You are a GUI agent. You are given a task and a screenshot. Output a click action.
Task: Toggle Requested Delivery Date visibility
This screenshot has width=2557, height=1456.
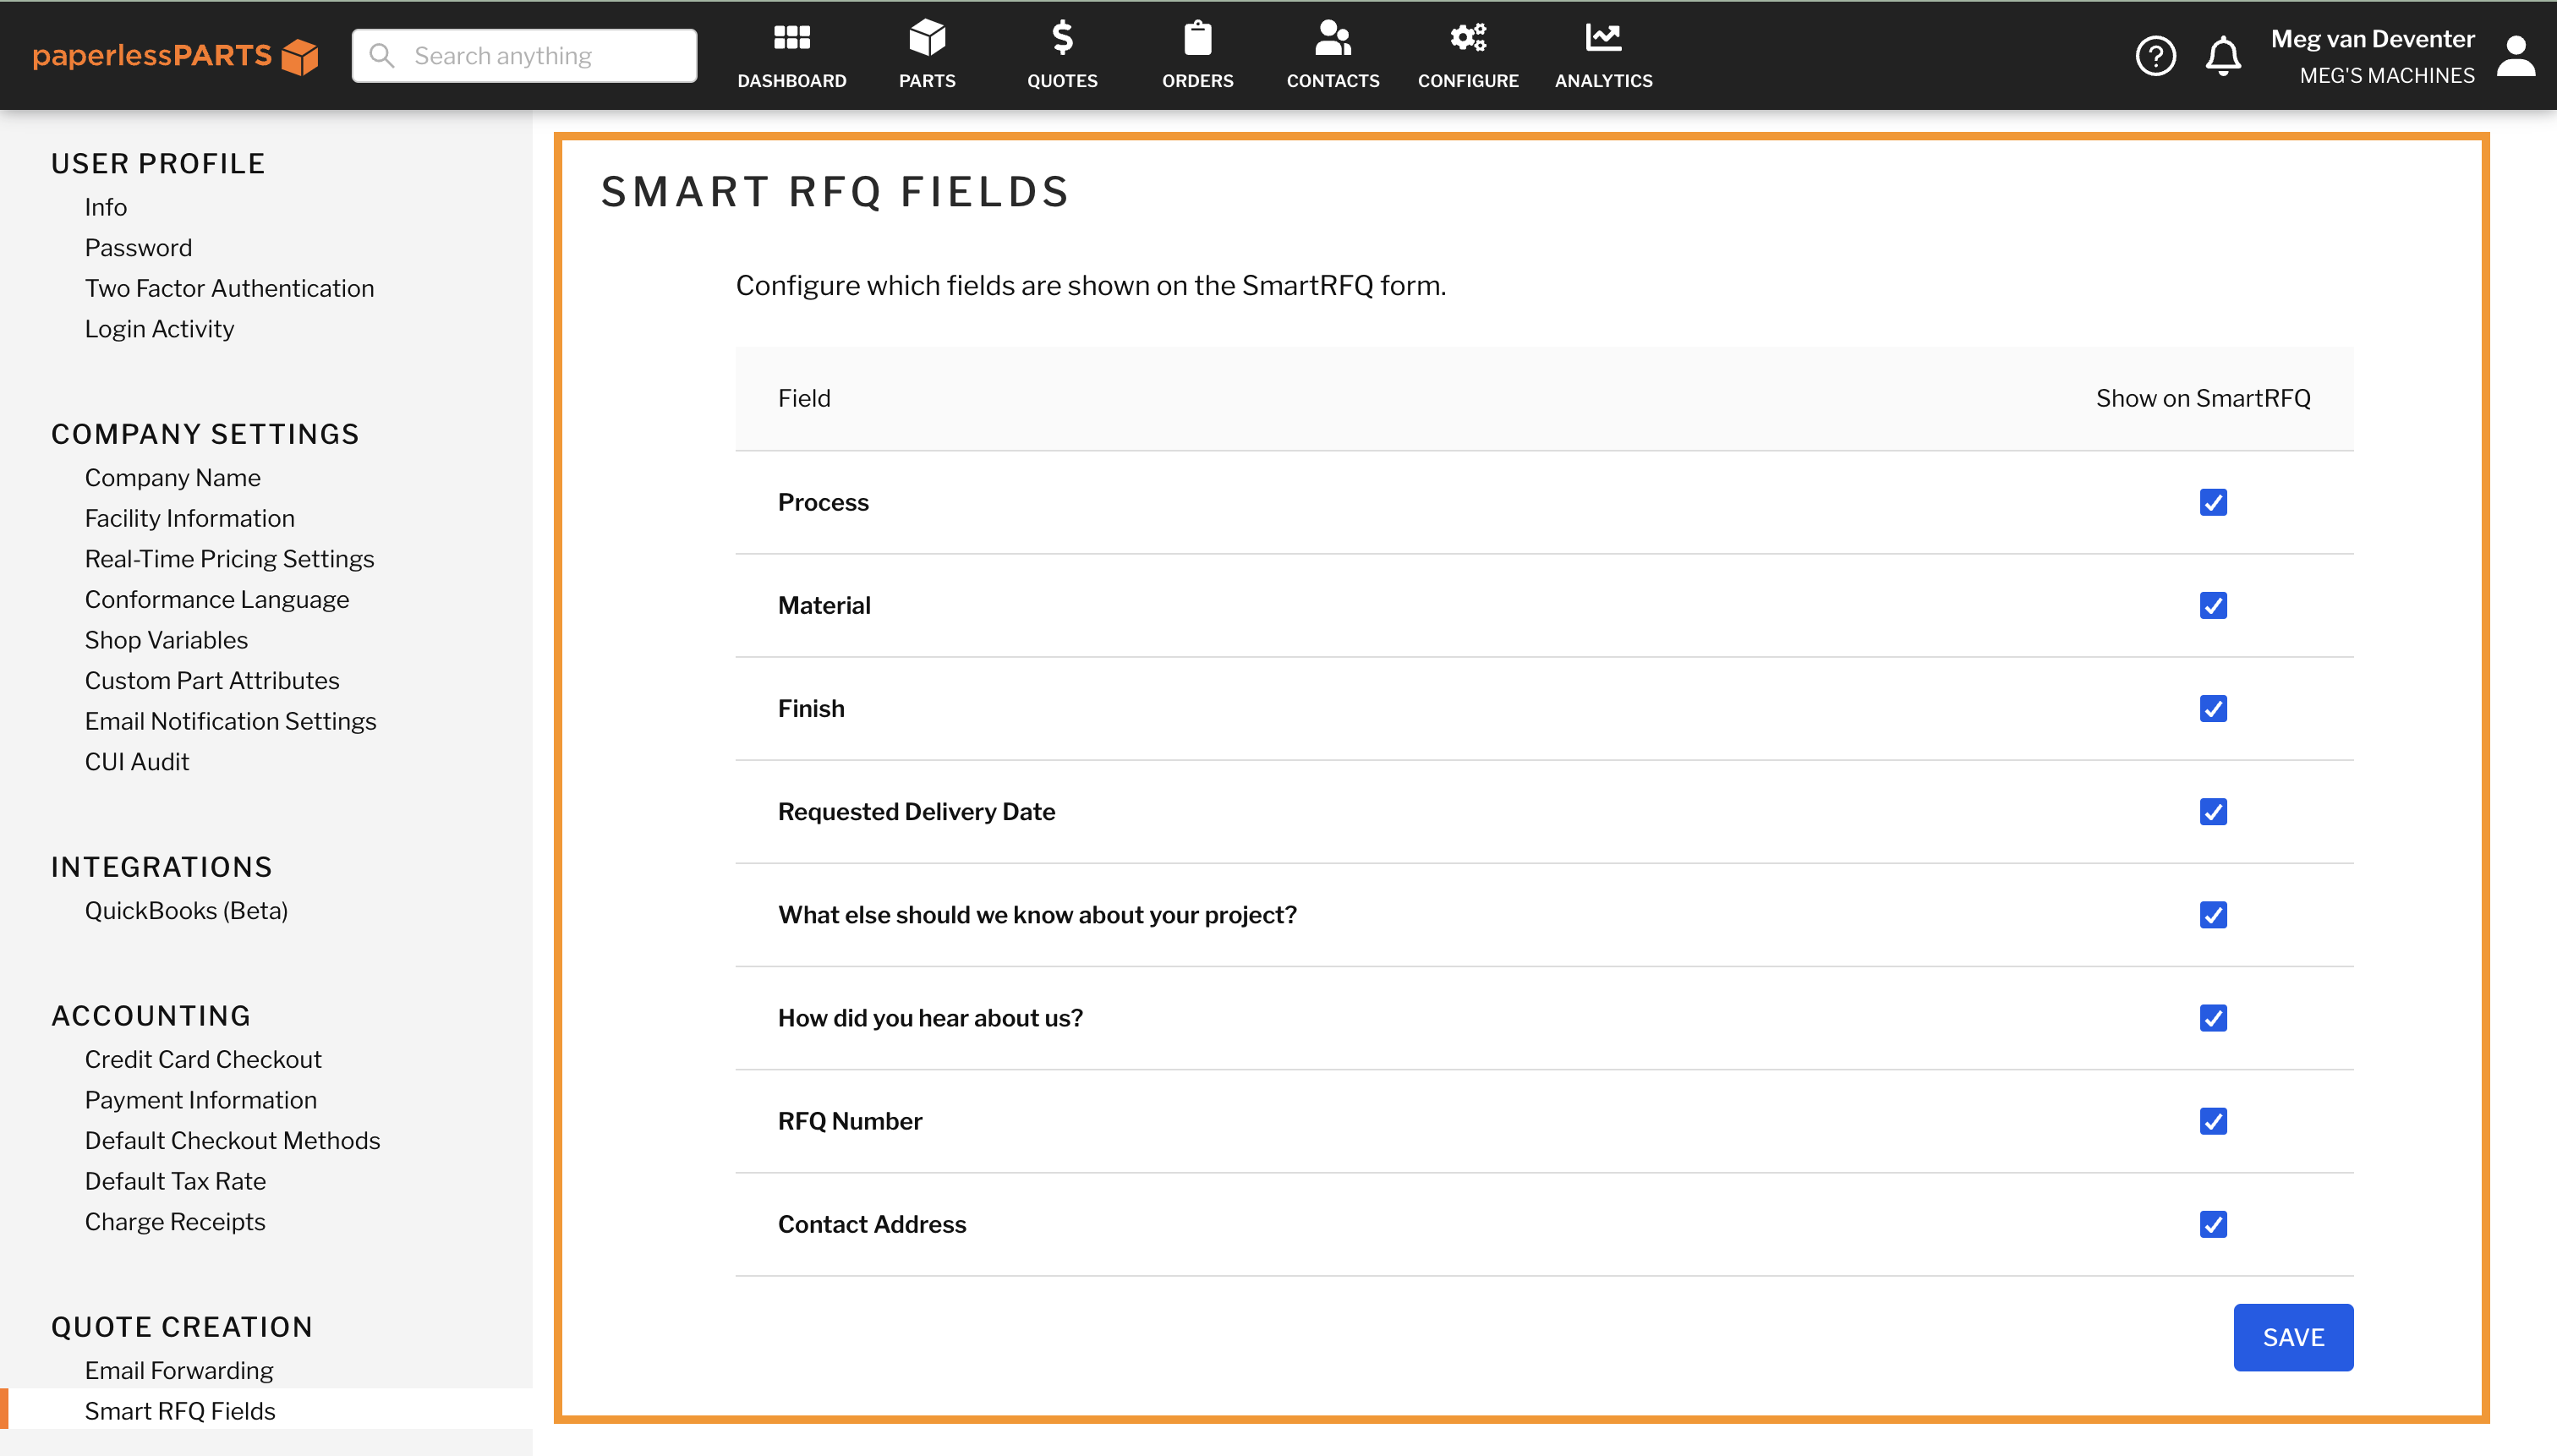pos(2213,811)
